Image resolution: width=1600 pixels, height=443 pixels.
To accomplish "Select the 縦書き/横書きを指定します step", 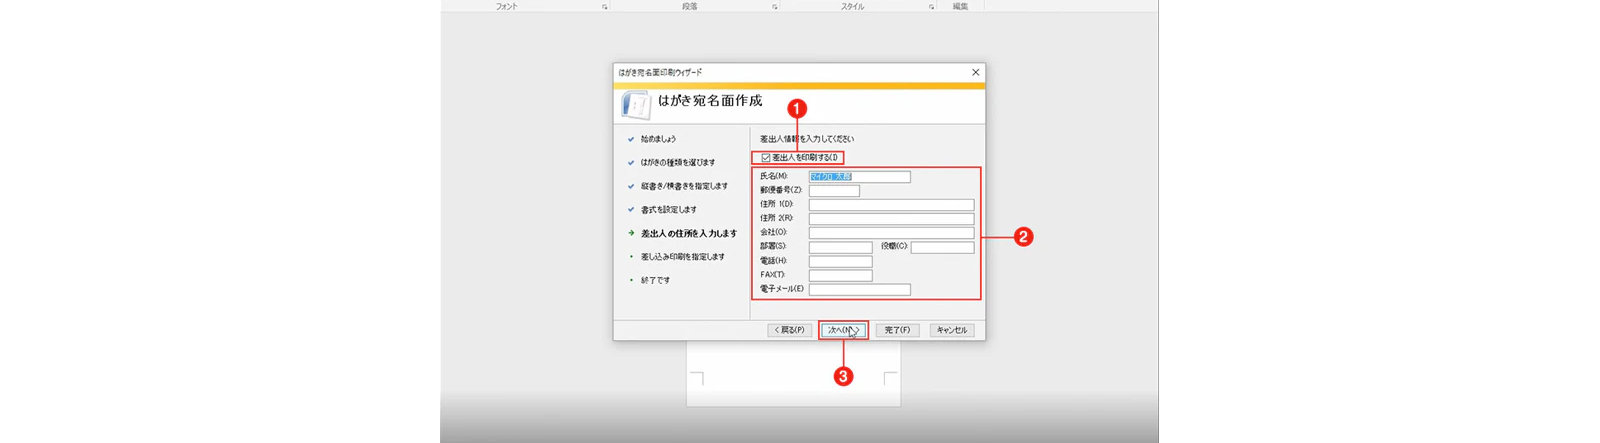I will point(684,186).
